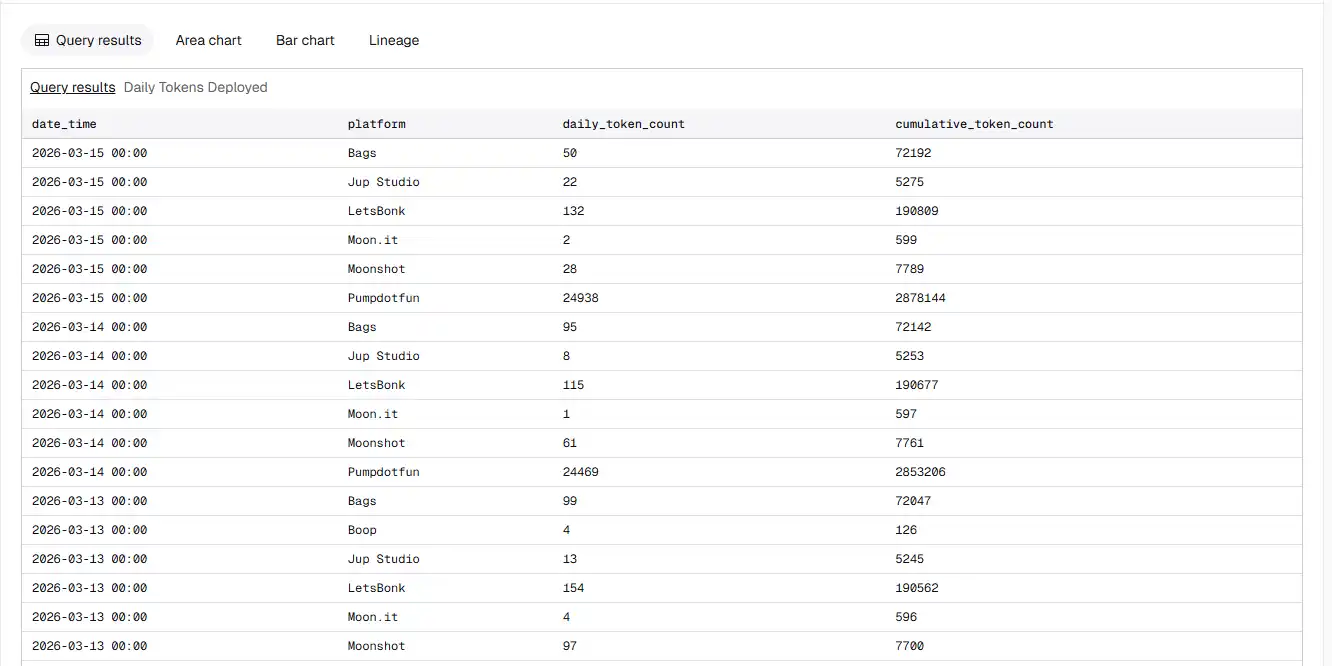
Task: Switch to the Area chart tab
Action: [208, 41]
